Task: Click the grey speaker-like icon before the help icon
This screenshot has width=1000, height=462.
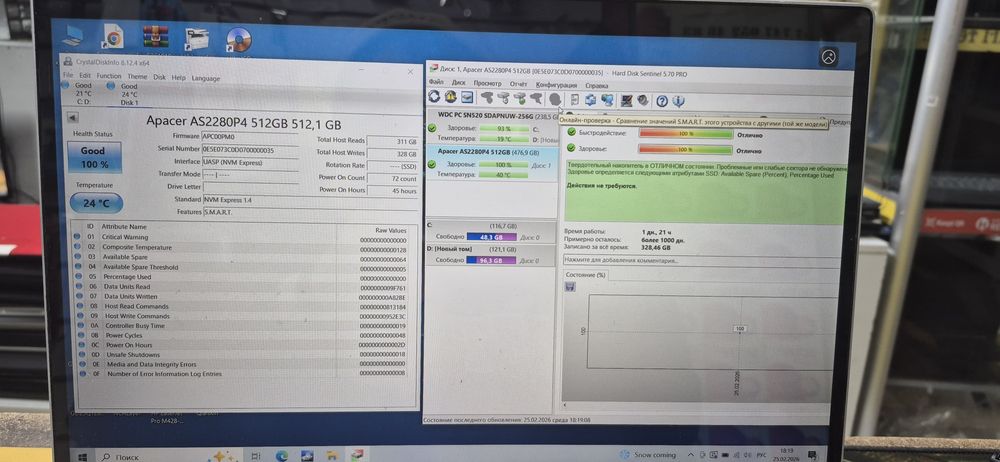Action: click(x=643, y=100)
